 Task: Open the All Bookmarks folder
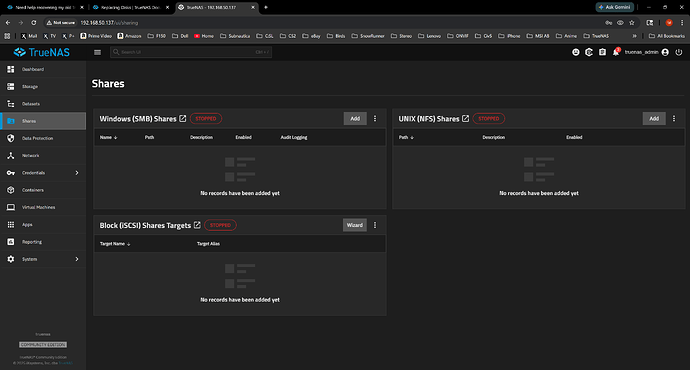pyautogui.click(x=667, y=36)
